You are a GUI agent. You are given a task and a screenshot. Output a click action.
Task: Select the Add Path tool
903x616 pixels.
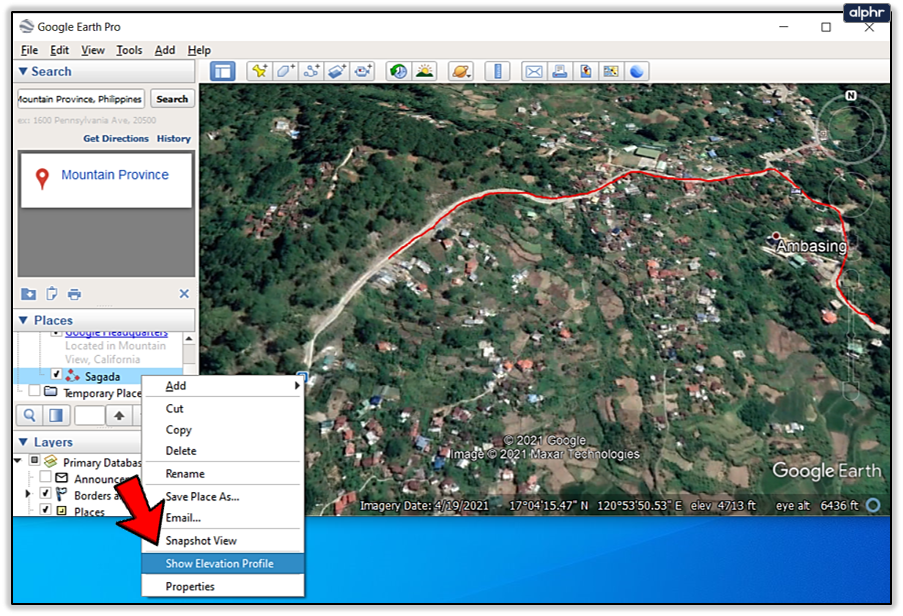[x=312, y=71]
